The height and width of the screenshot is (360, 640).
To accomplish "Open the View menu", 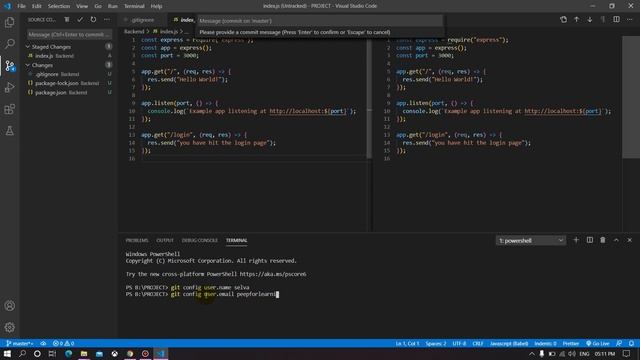I will point(82,6).
